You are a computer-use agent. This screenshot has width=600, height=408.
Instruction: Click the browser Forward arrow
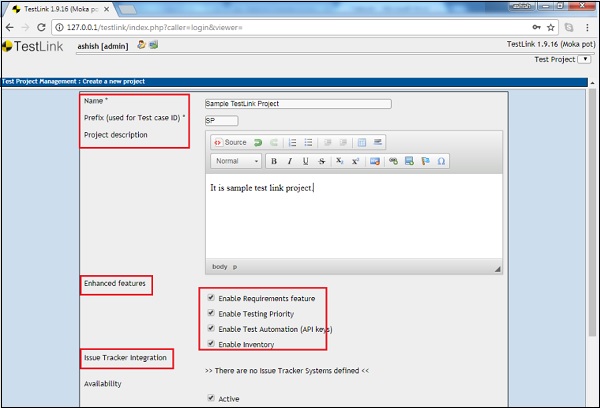25,27
